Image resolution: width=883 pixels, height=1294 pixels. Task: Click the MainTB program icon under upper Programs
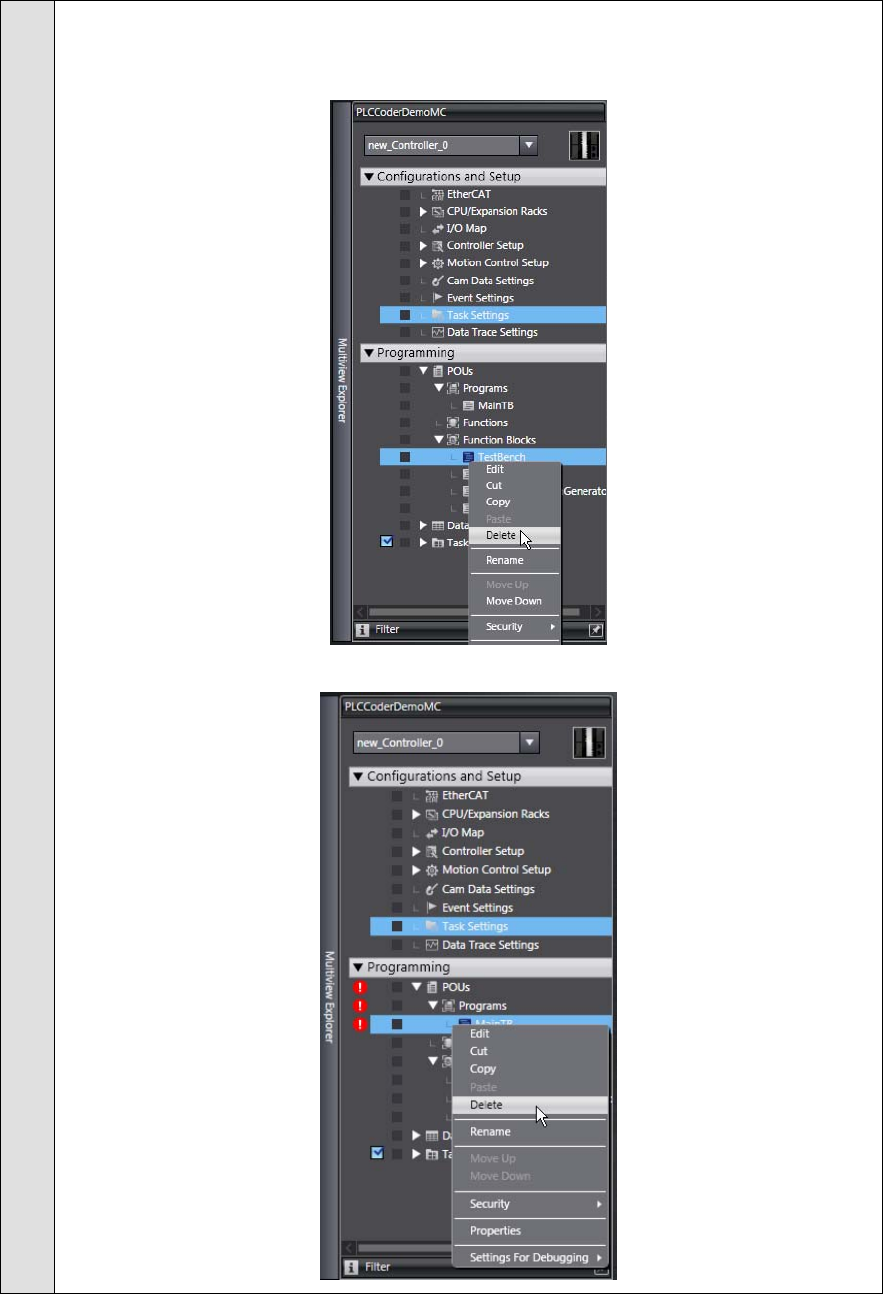coord(469,405)
